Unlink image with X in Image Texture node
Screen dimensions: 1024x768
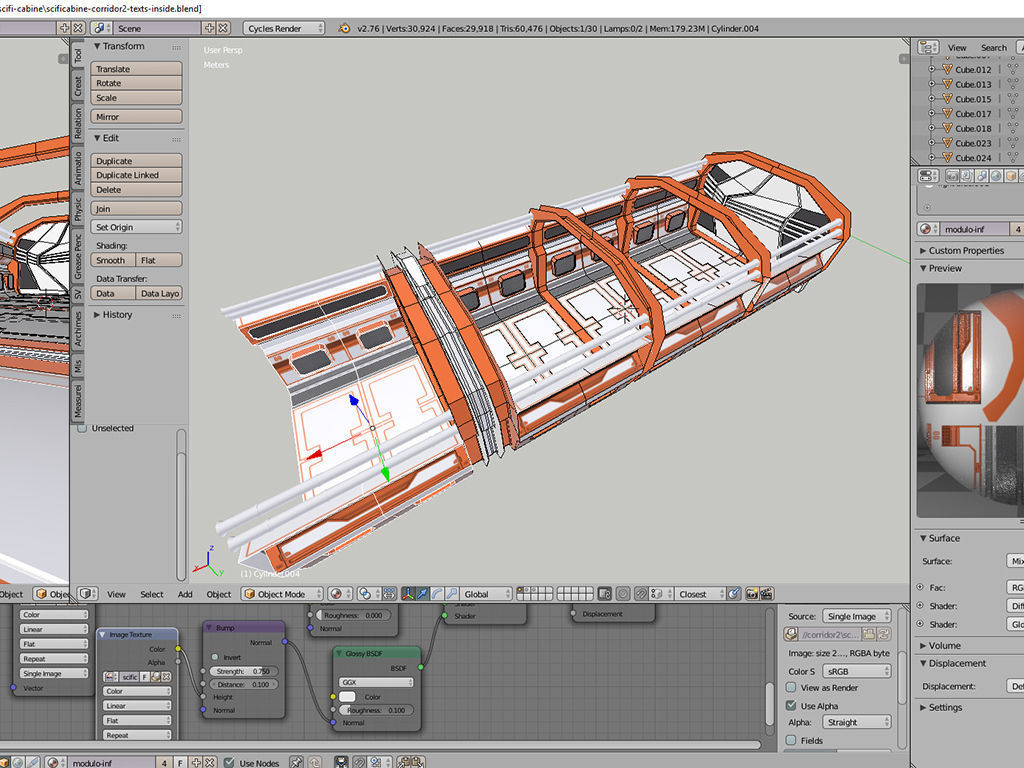pyautogui.click(x=166, y=677)
